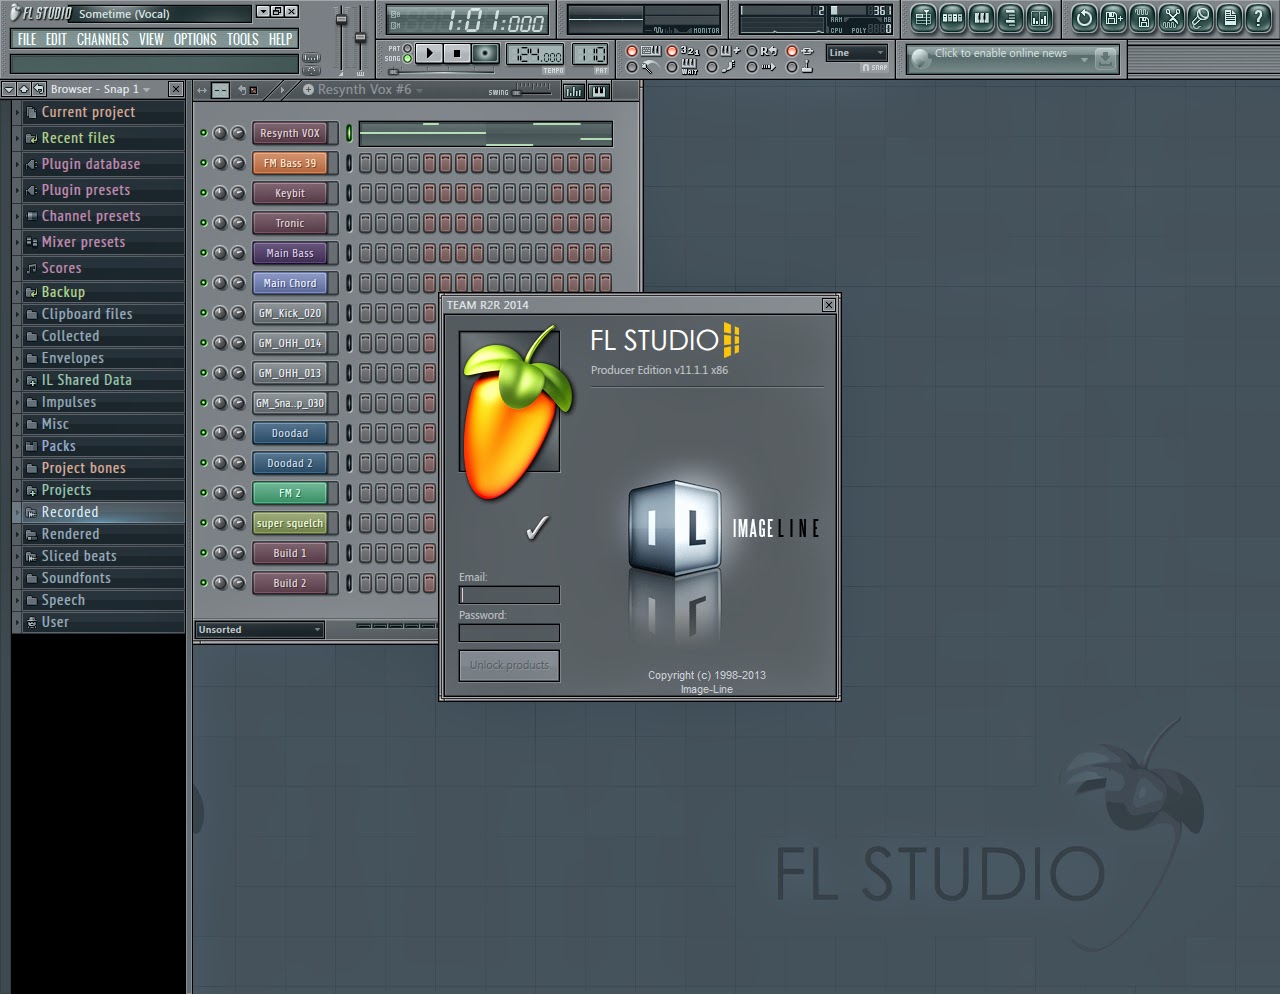Open the playlist view icon
This screenshot has width=1280, height=994.
923,17
